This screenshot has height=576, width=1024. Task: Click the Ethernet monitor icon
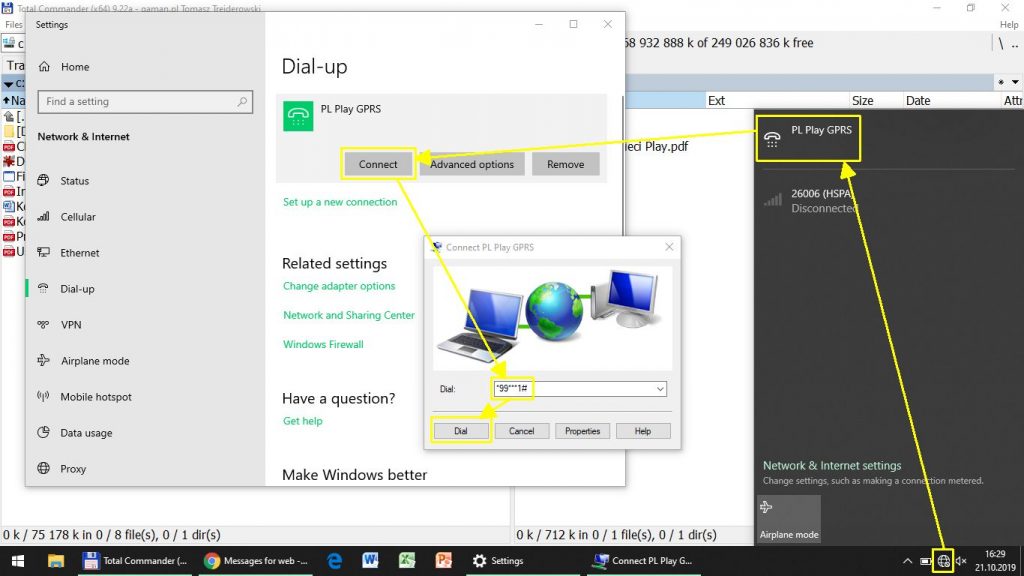[43, 252]
